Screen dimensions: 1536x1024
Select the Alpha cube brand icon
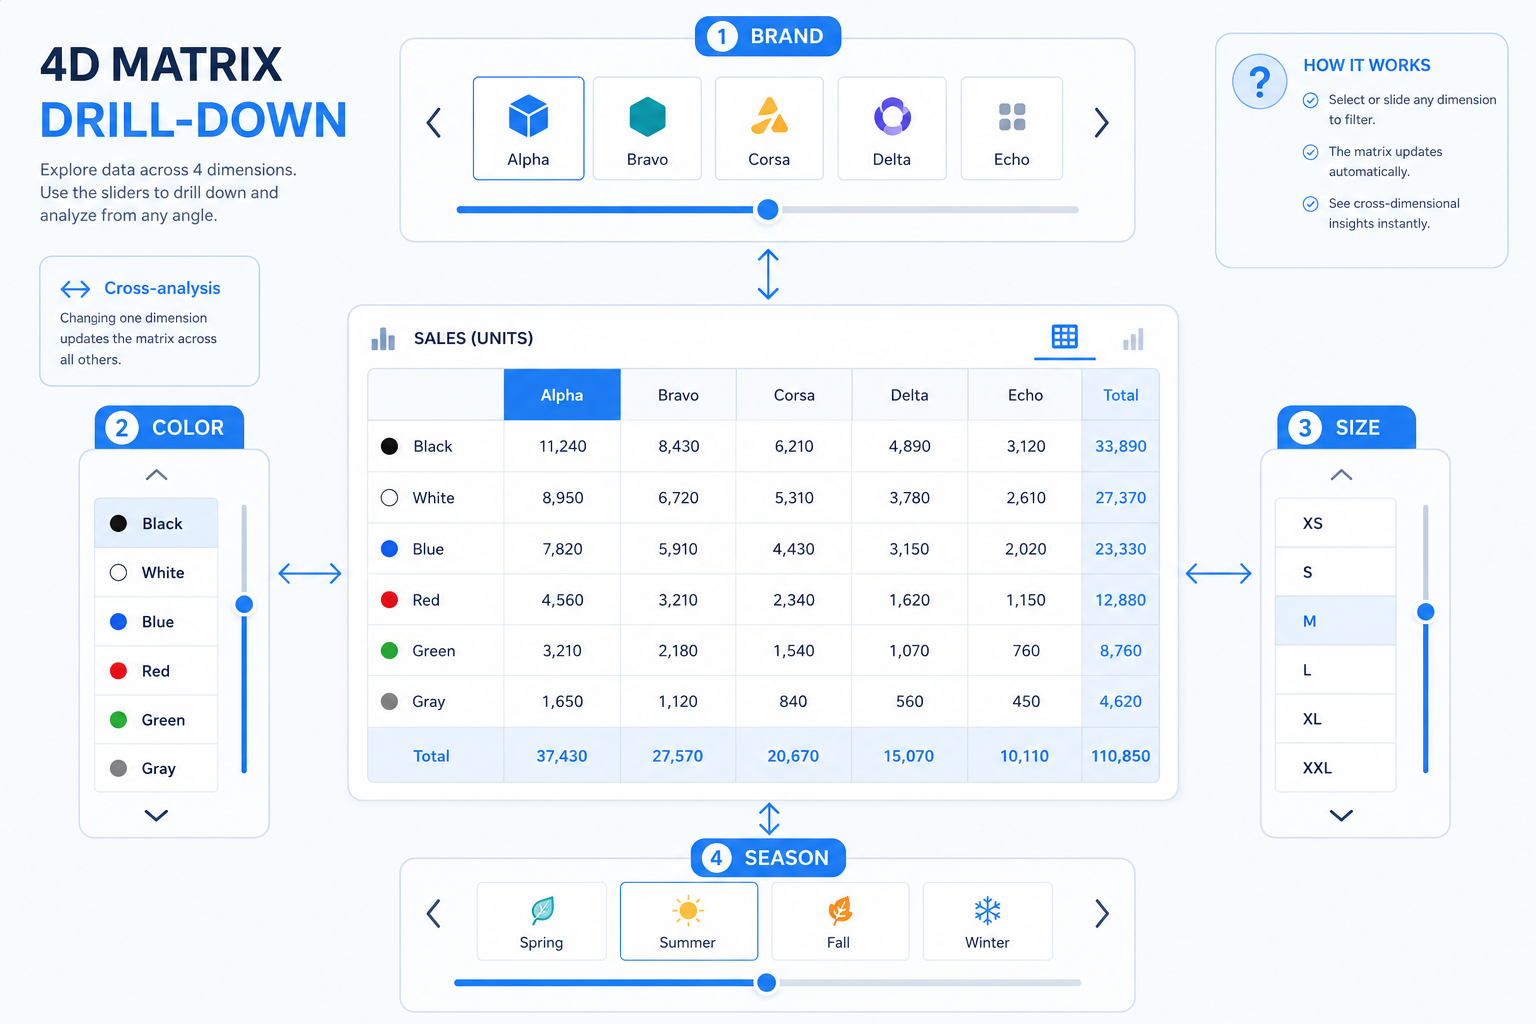click(x=528, y=116)
